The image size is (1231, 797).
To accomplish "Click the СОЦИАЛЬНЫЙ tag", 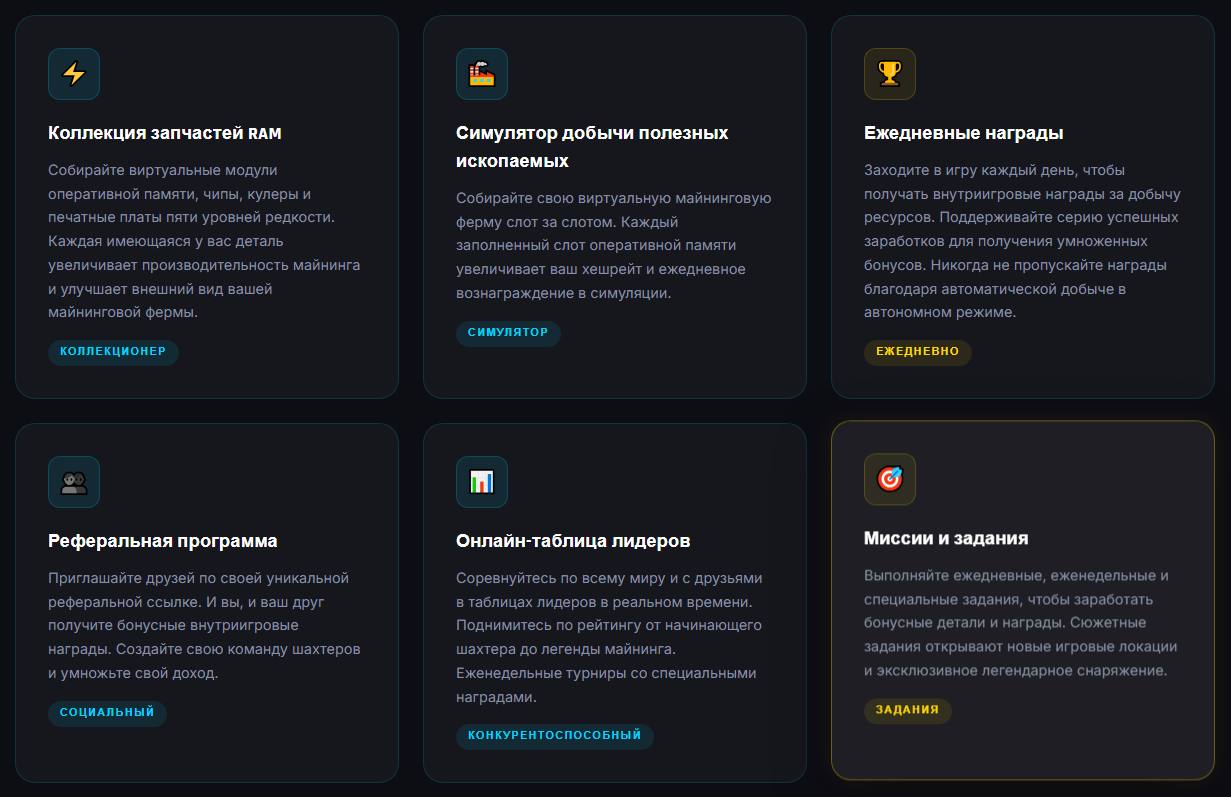I will click(107, 713).
